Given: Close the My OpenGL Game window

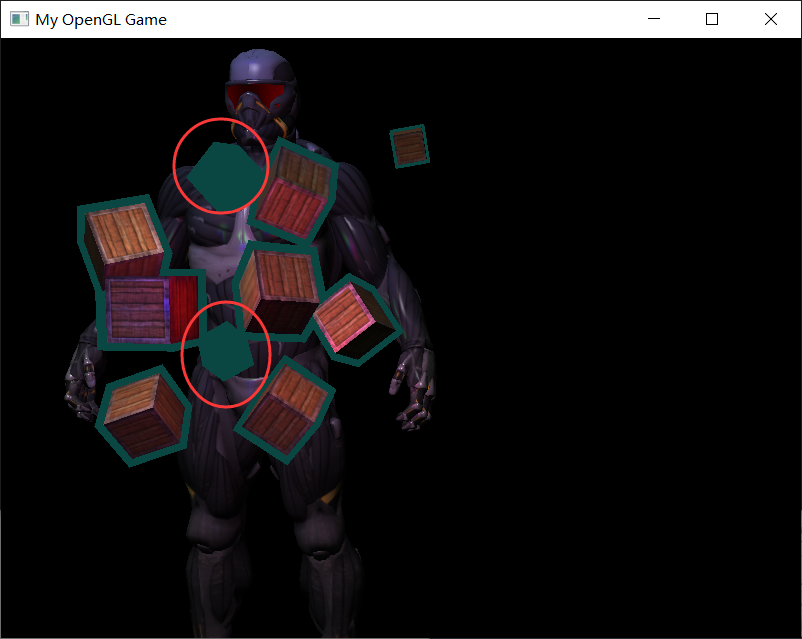Looking at the screenshot, I should click(771, 18).
